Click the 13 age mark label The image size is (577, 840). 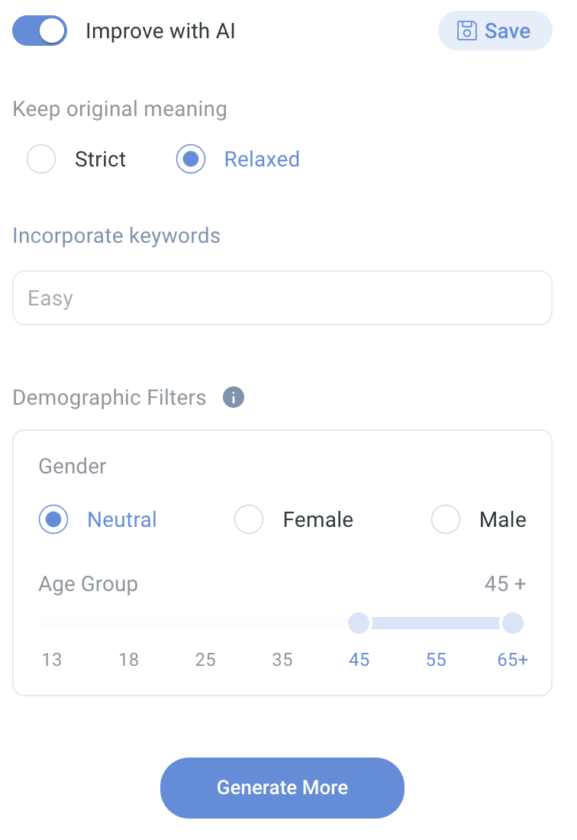[51, 659]
